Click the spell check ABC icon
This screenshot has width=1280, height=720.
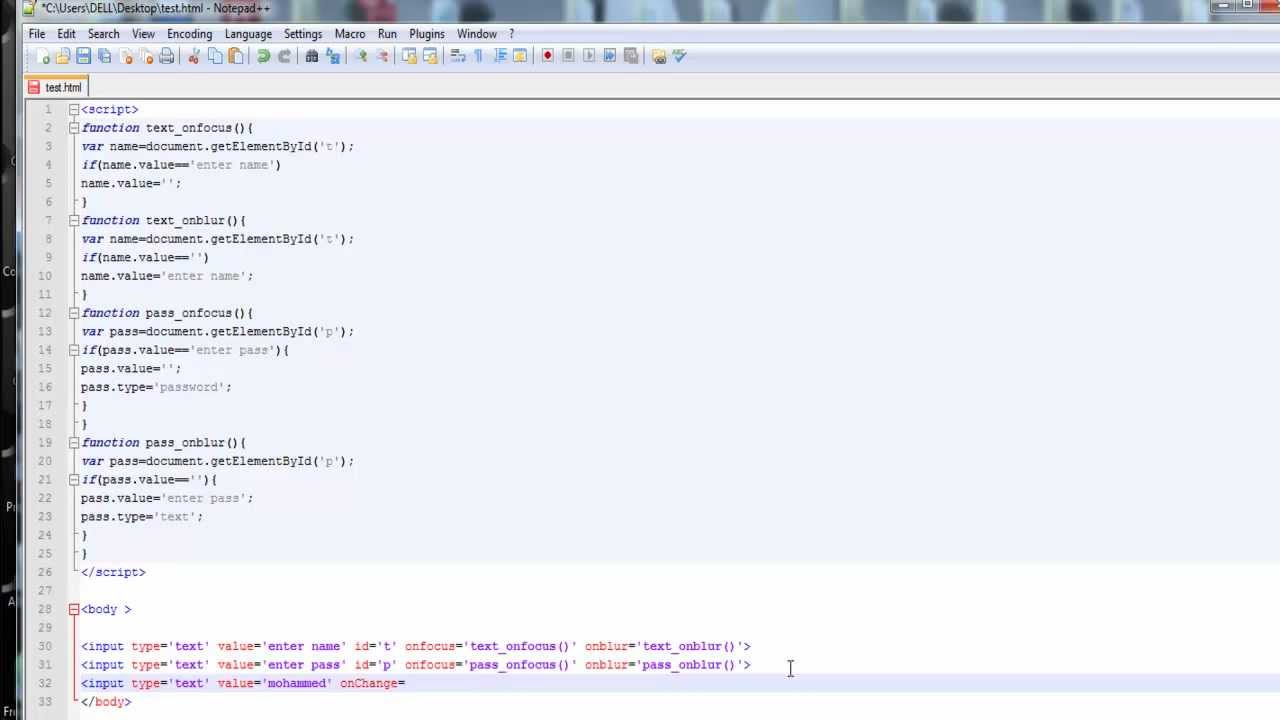680,56
